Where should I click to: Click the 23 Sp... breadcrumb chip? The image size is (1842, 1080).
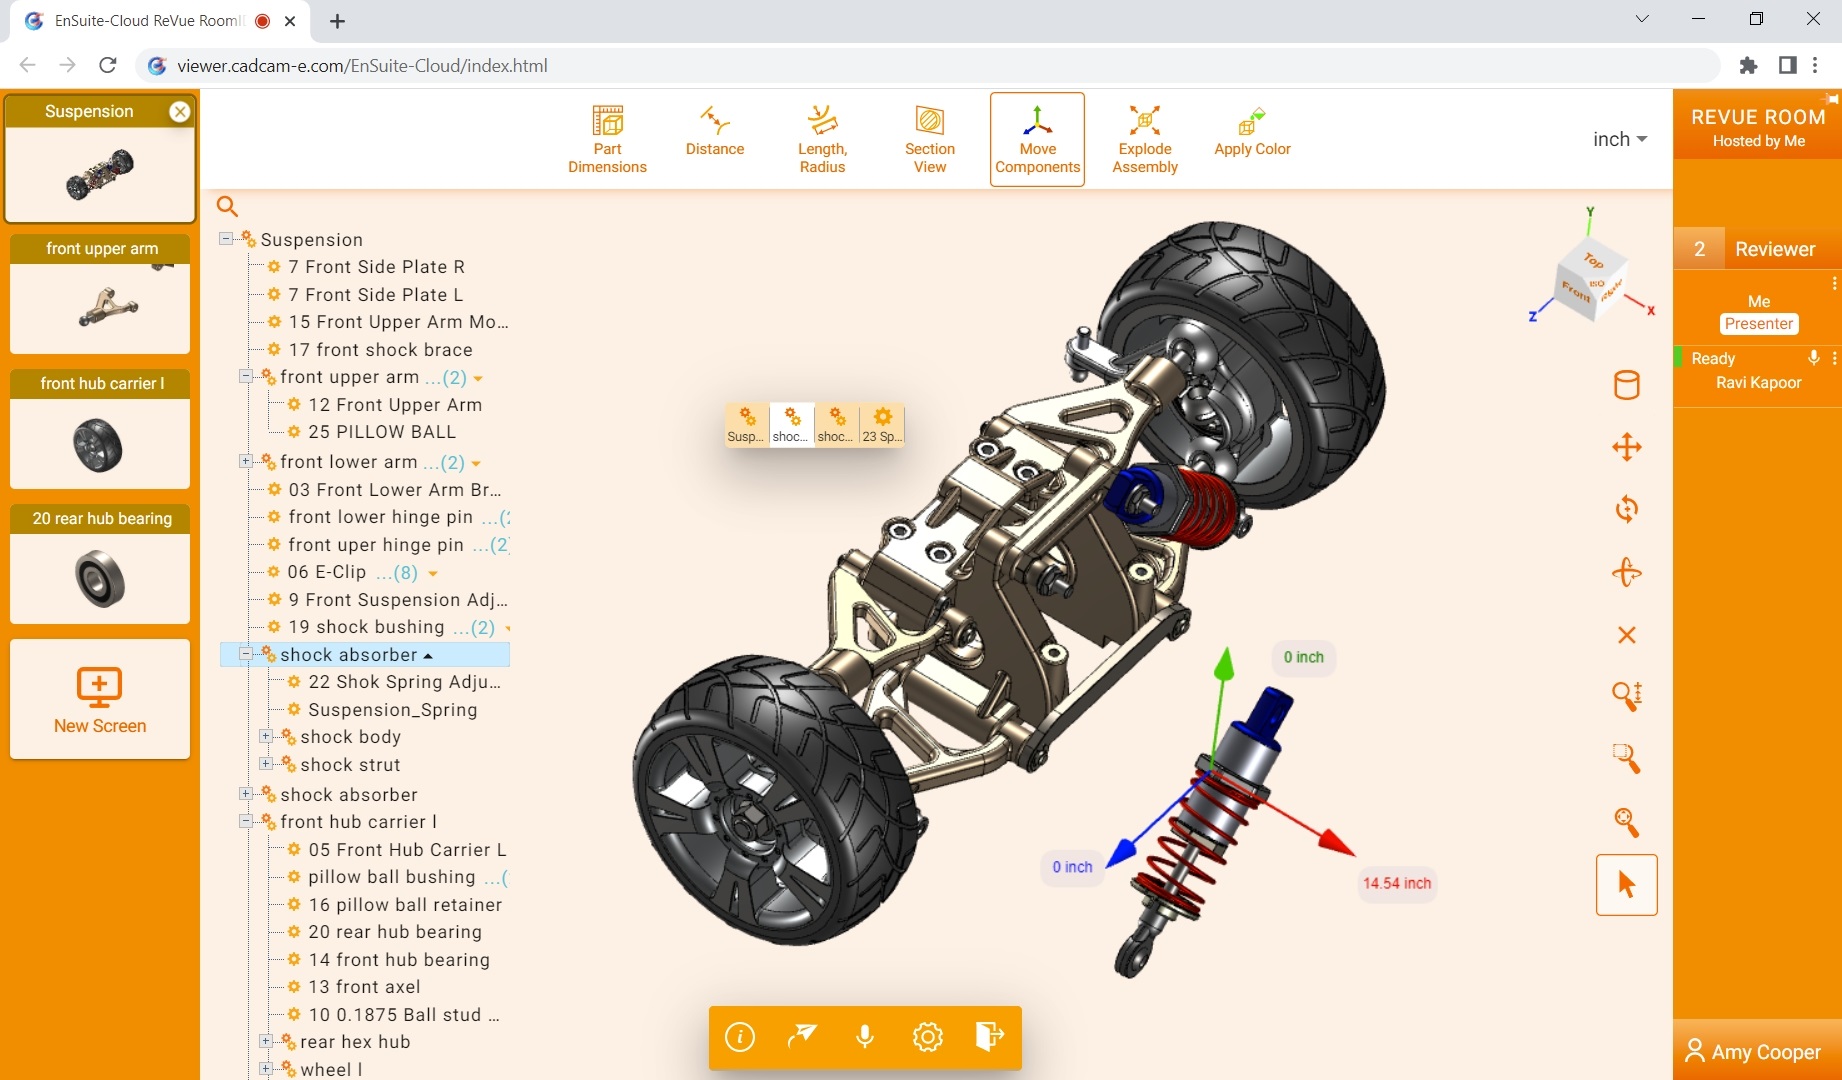tap(881, 425)
